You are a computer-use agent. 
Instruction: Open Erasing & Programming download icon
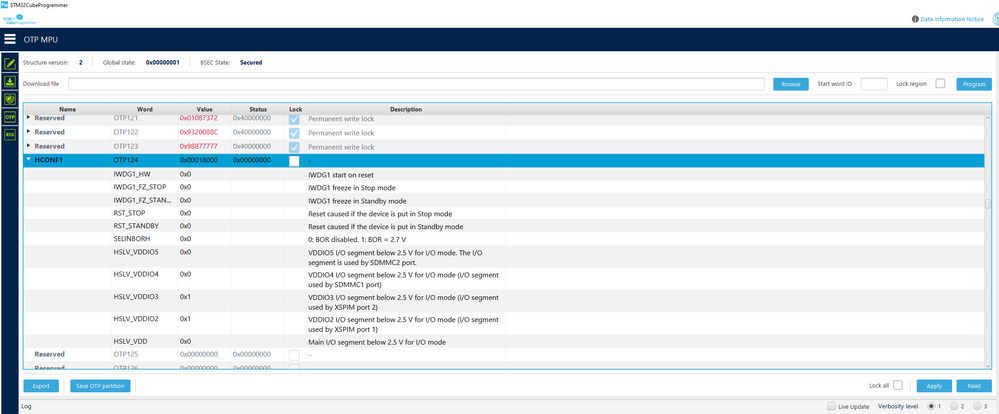(10, 82)
